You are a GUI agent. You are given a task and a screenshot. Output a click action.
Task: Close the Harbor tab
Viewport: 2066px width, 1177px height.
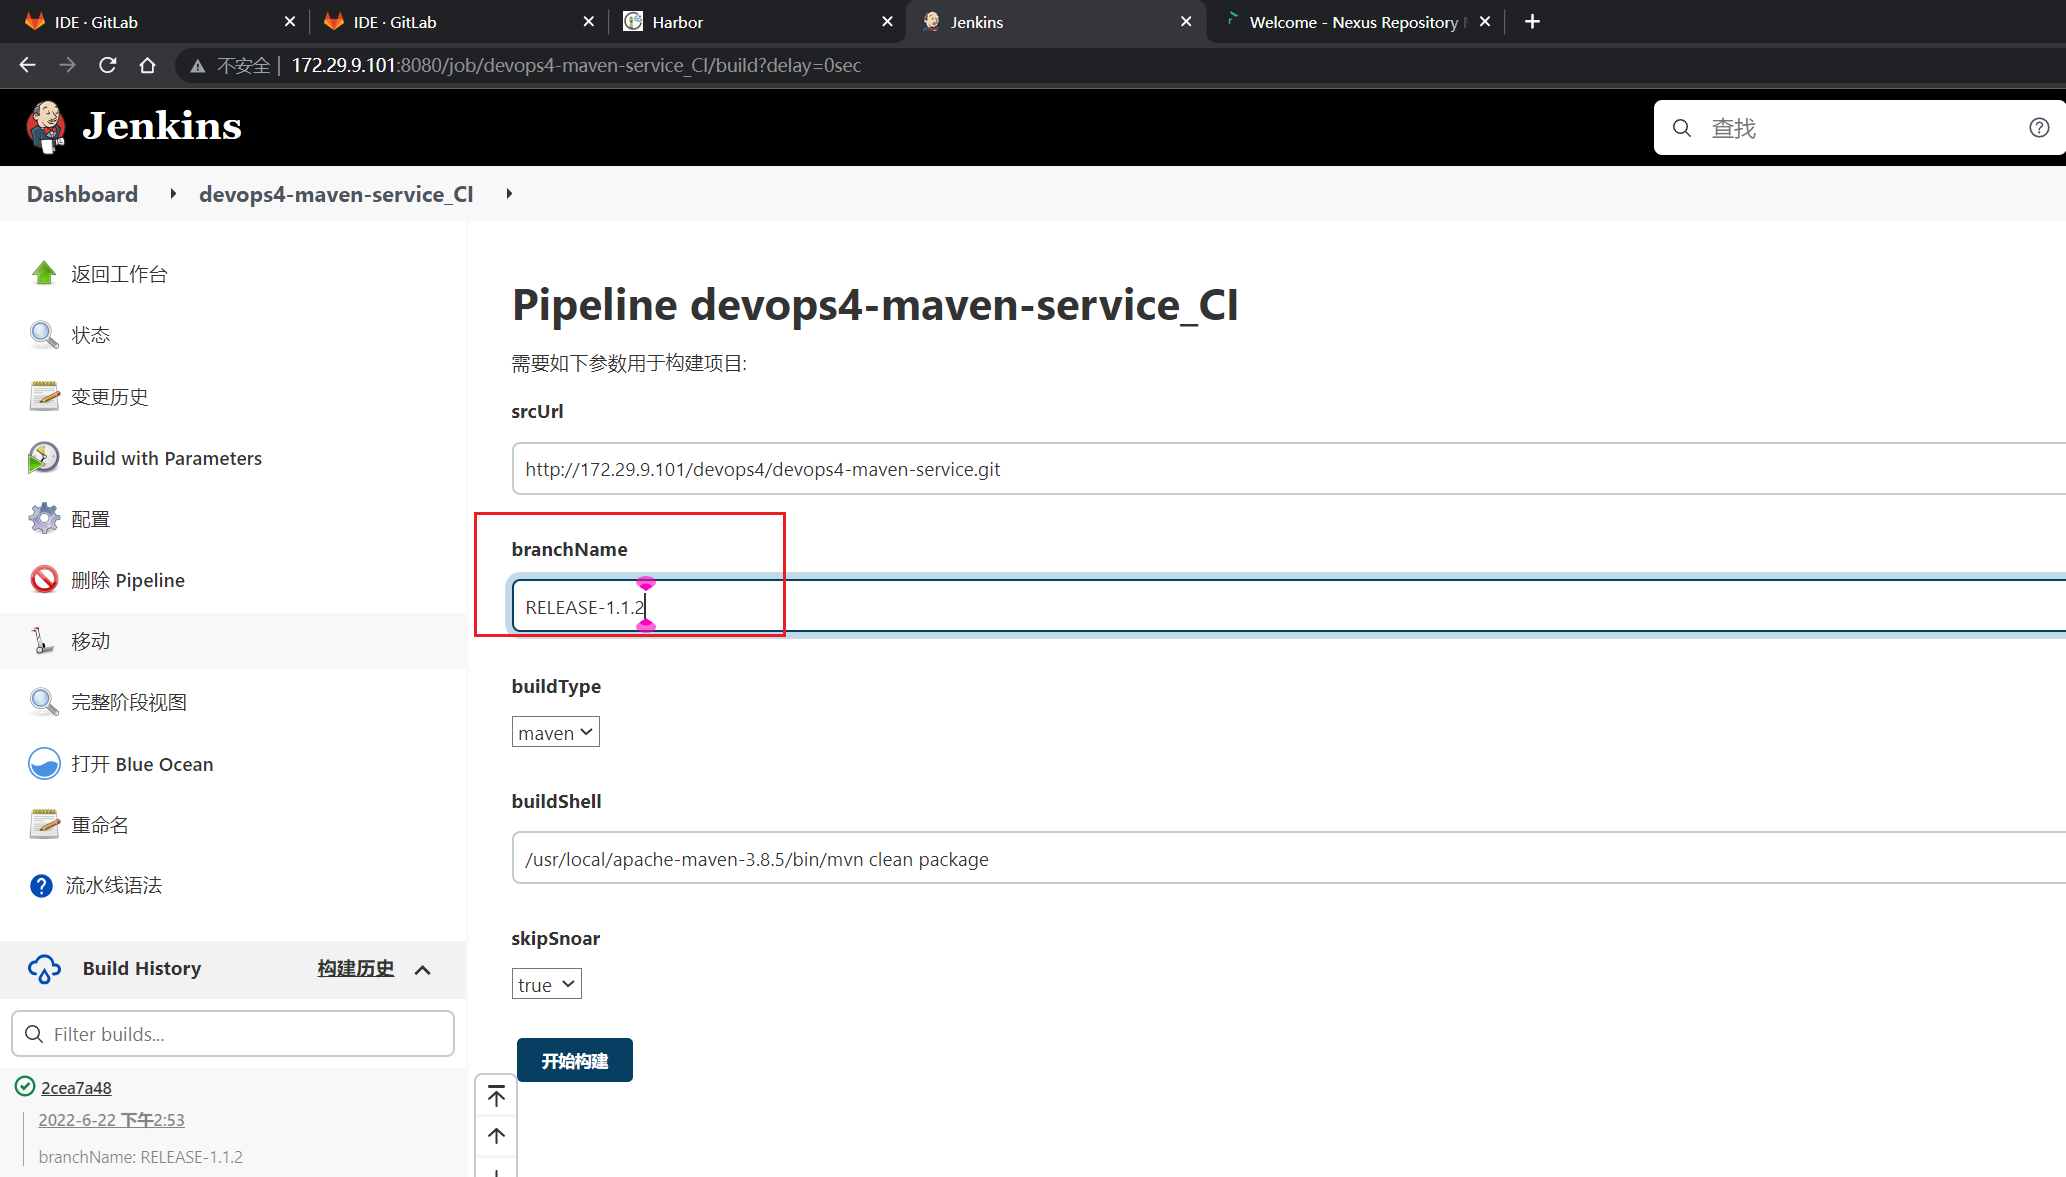click(x=887, y=21)
